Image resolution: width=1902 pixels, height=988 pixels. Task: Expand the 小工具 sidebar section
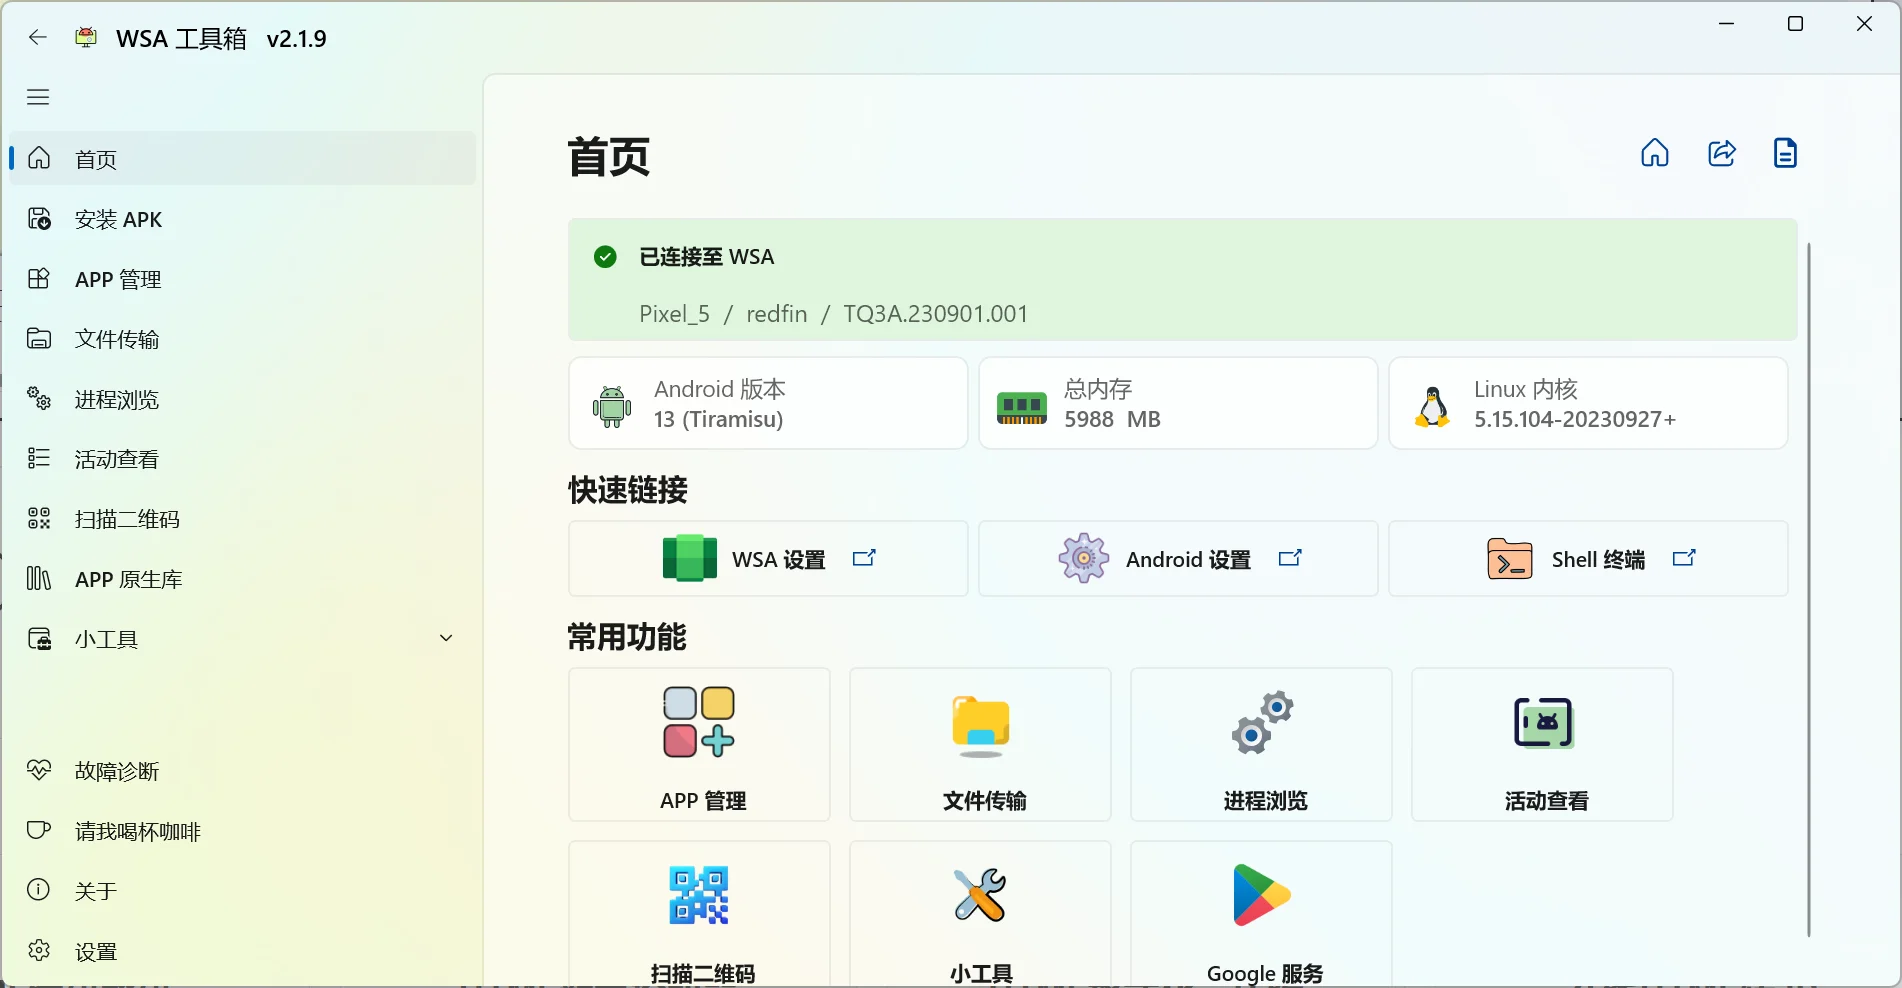446,639
